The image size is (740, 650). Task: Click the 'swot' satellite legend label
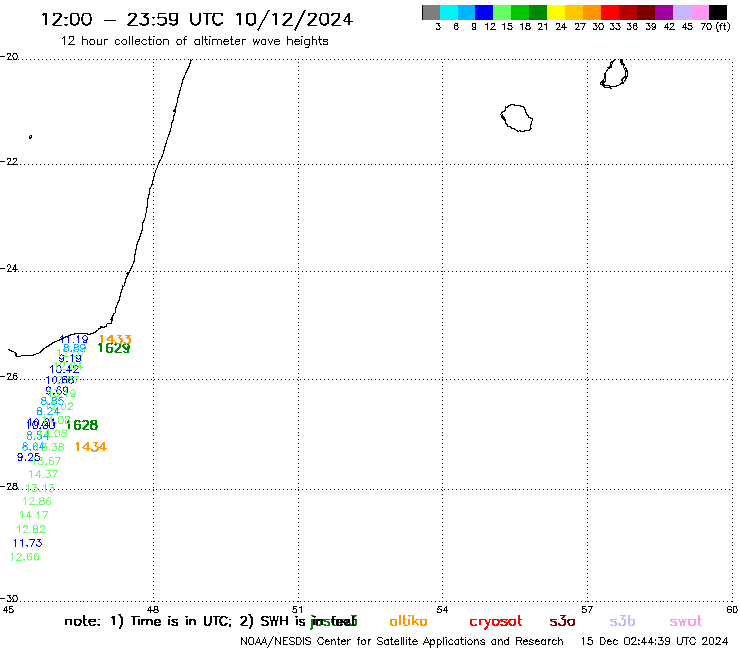tap(686, 621)
